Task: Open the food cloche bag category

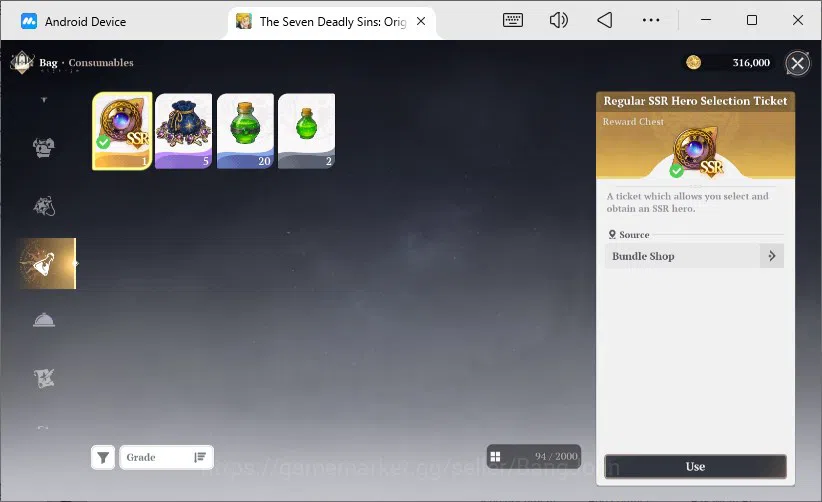Action: pyautogui.click(x=44, y=320)
